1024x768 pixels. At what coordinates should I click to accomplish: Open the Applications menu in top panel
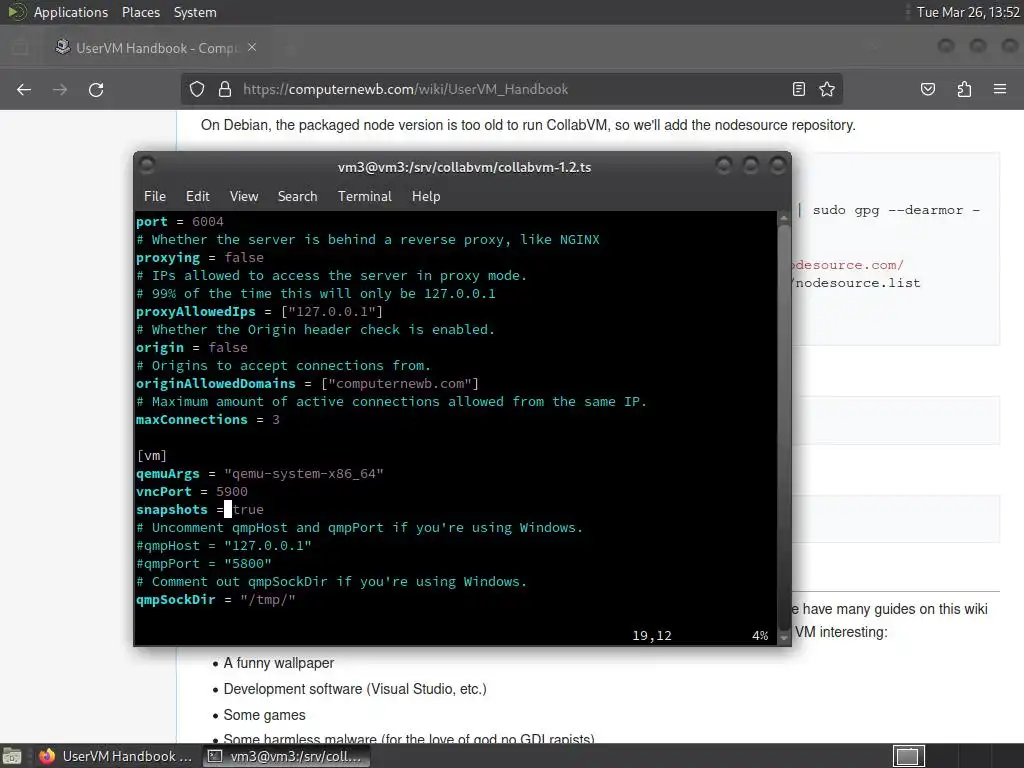pos(71,12)
